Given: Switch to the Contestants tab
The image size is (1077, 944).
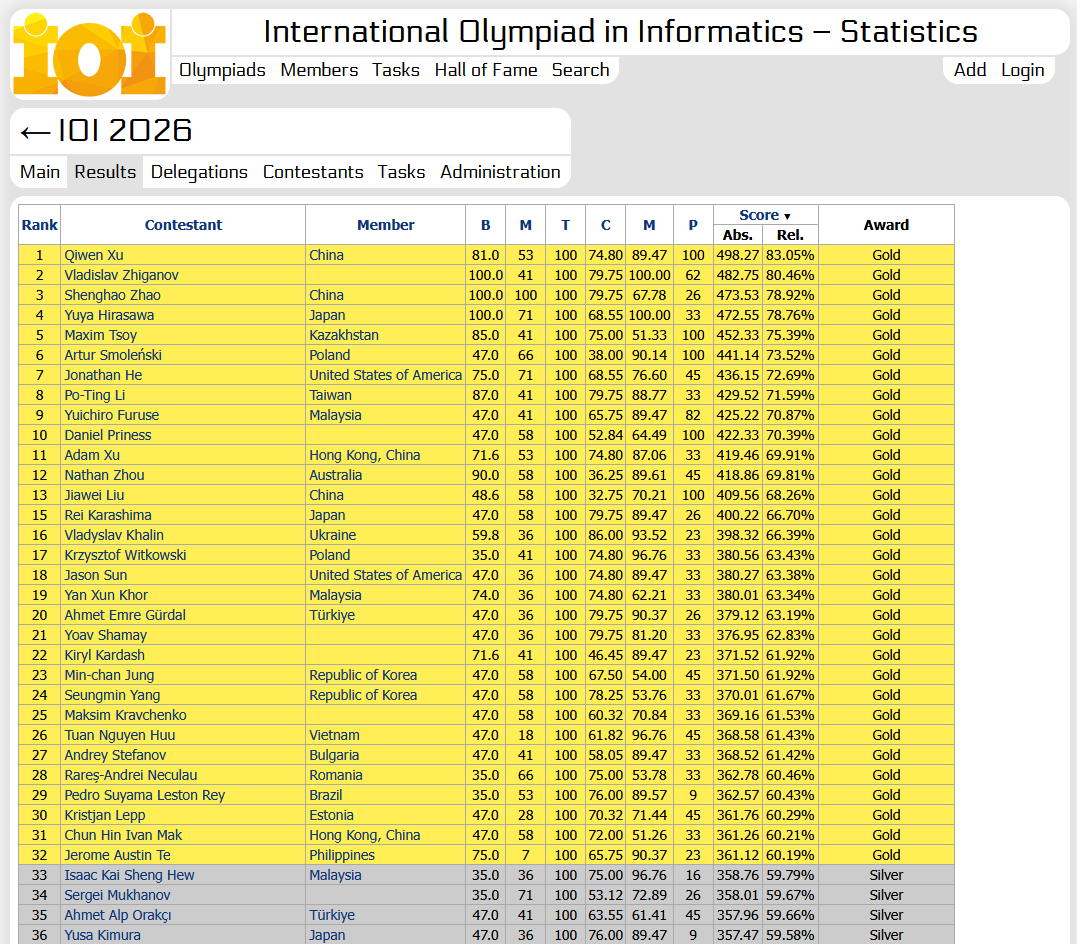Looking at the screenshot, I should [x=313, y=172].
